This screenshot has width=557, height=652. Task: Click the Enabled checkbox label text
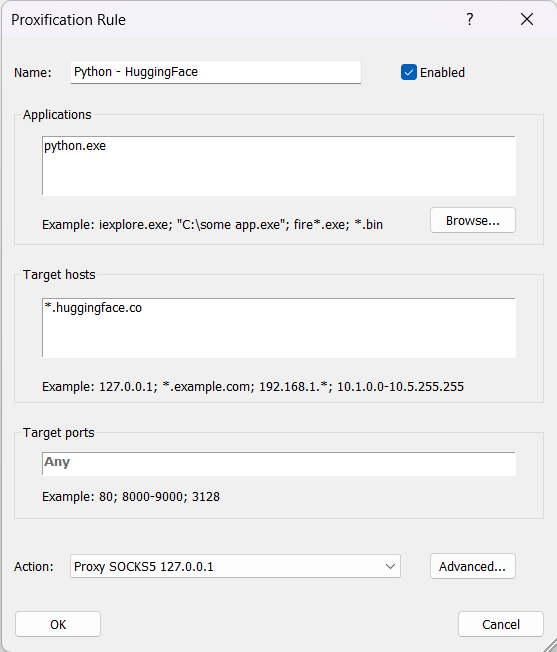[442, 72]
